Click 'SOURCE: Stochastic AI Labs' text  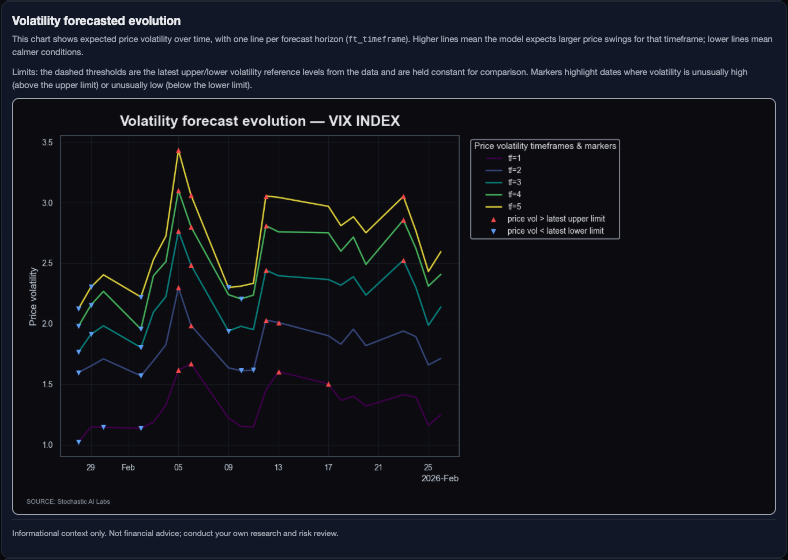68,502
